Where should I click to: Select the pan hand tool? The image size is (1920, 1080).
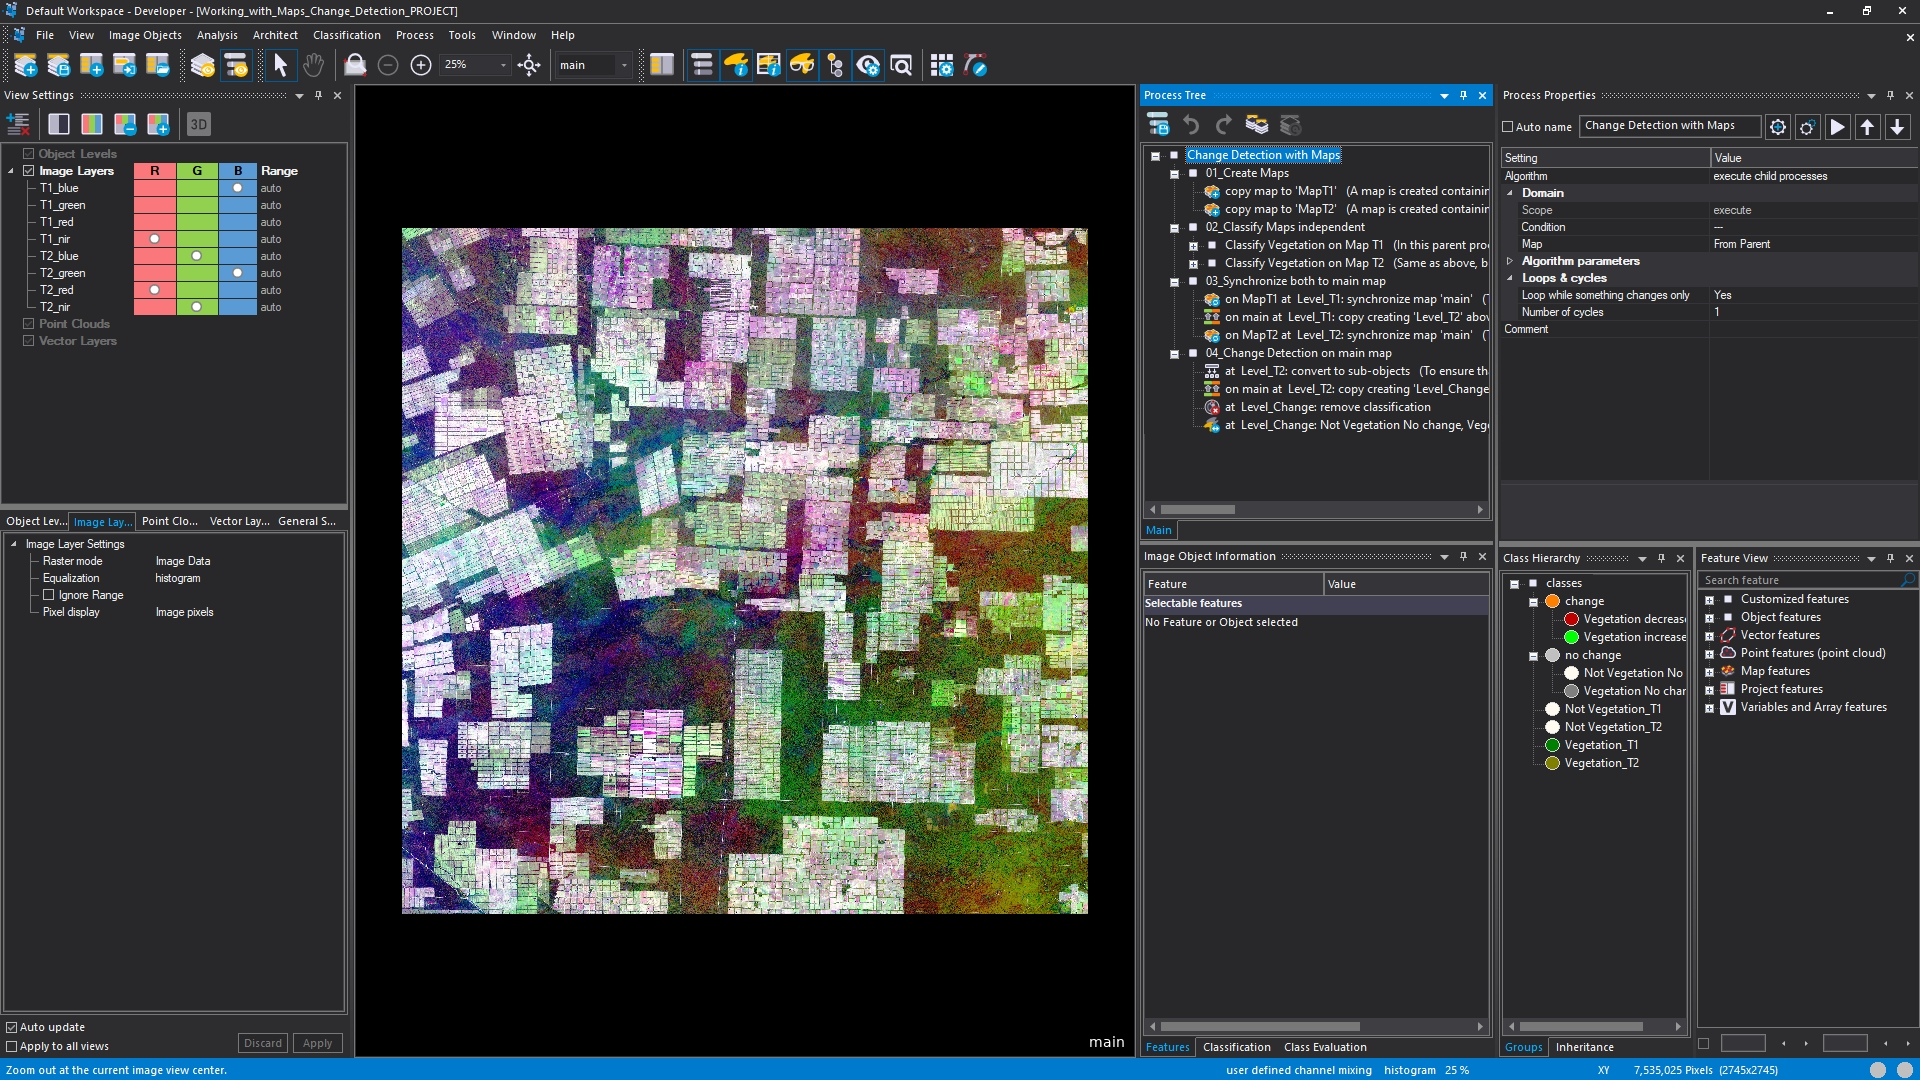pyautogui.click(x=313, y=66)
